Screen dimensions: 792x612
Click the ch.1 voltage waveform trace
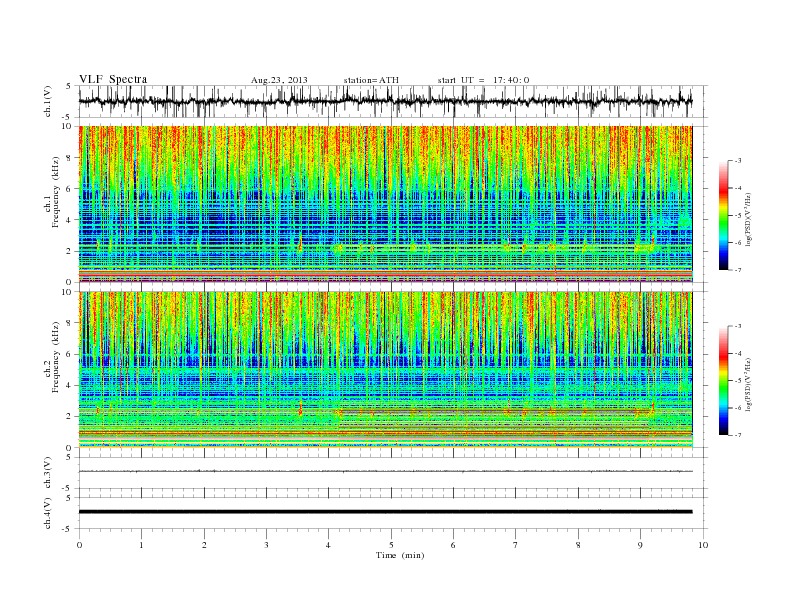(x=385, y=101)
